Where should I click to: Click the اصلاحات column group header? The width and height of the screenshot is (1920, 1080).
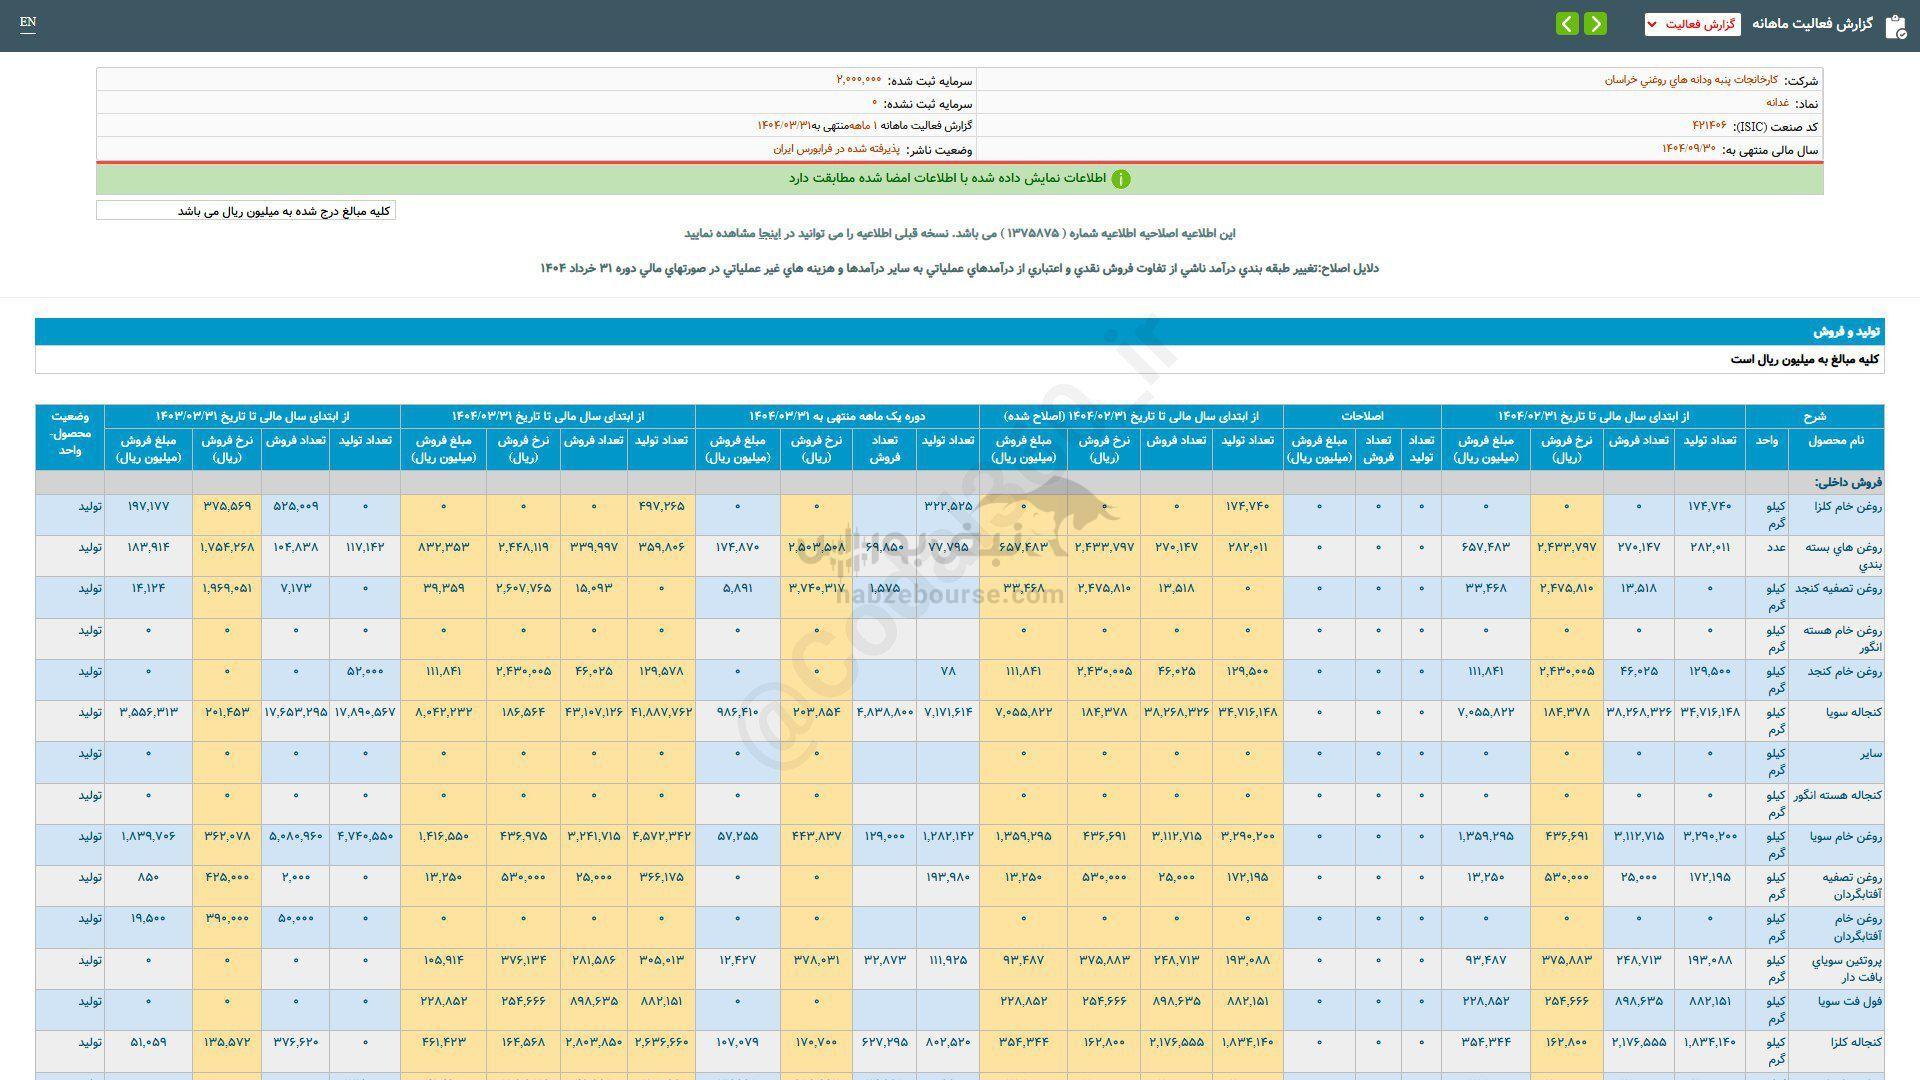[x=1361, y=416]
